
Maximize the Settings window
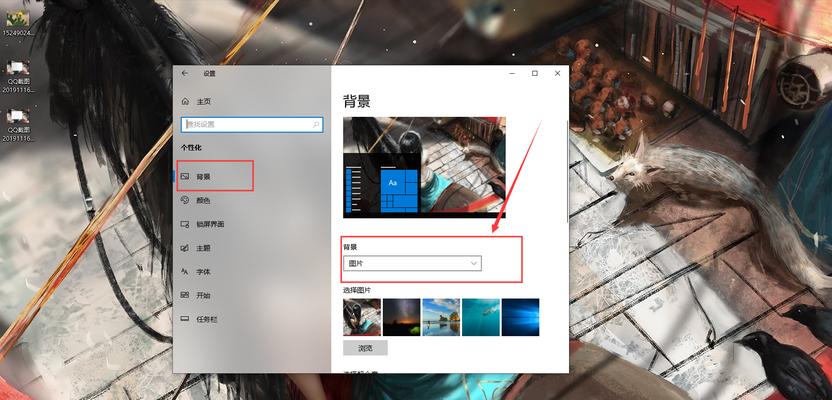[x=535, y=73]
